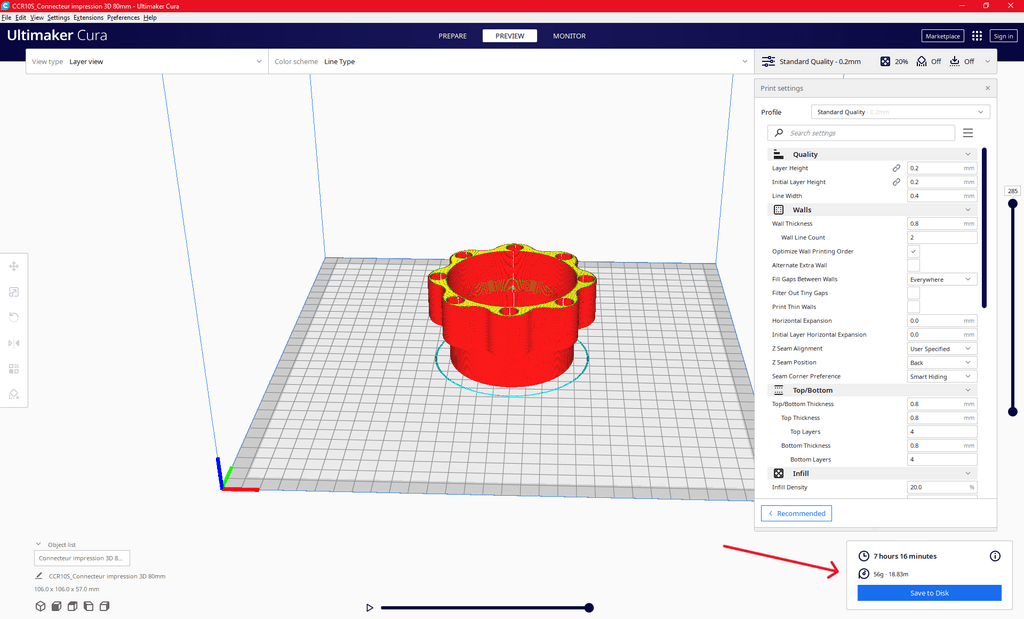Screen dimensions: 1024x619
Task: Click the 3D view cube icon
Action: tap(40, 606)
